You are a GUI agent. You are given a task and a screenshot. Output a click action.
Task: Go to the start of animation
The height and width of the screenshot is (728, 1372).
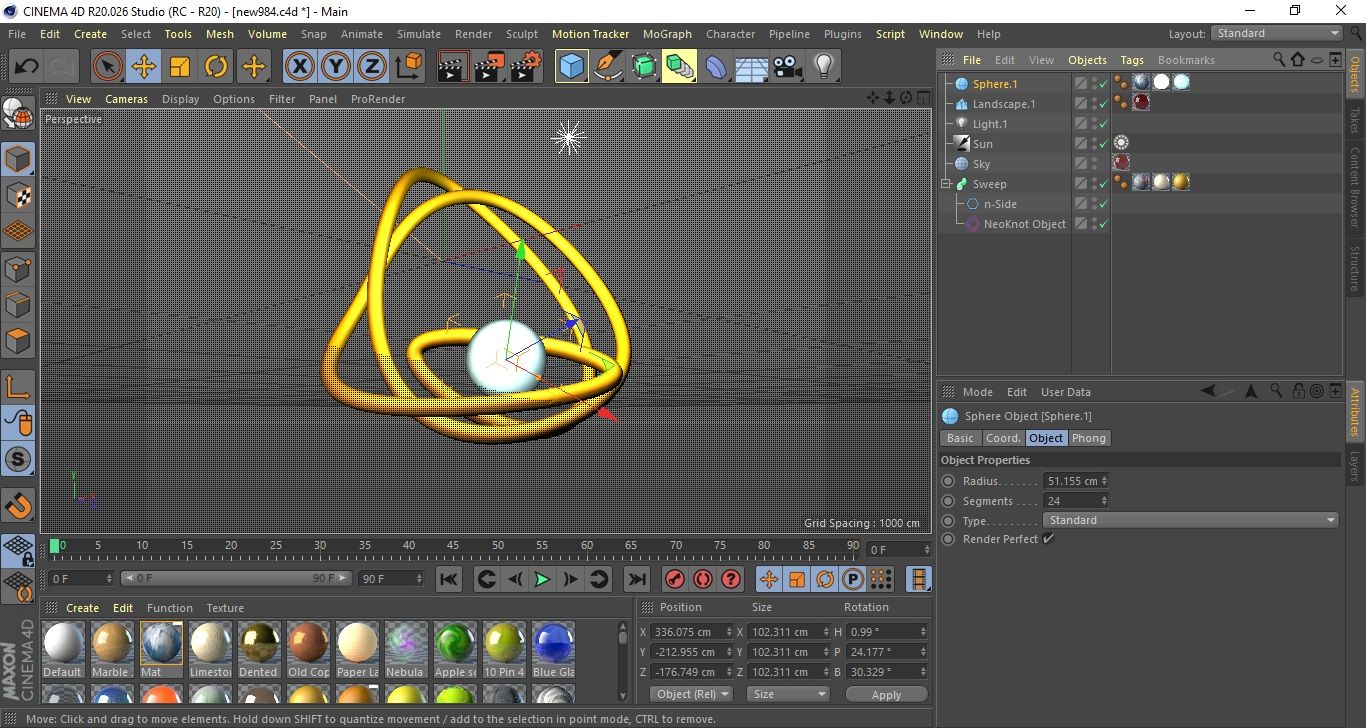[x=449, y=579]
